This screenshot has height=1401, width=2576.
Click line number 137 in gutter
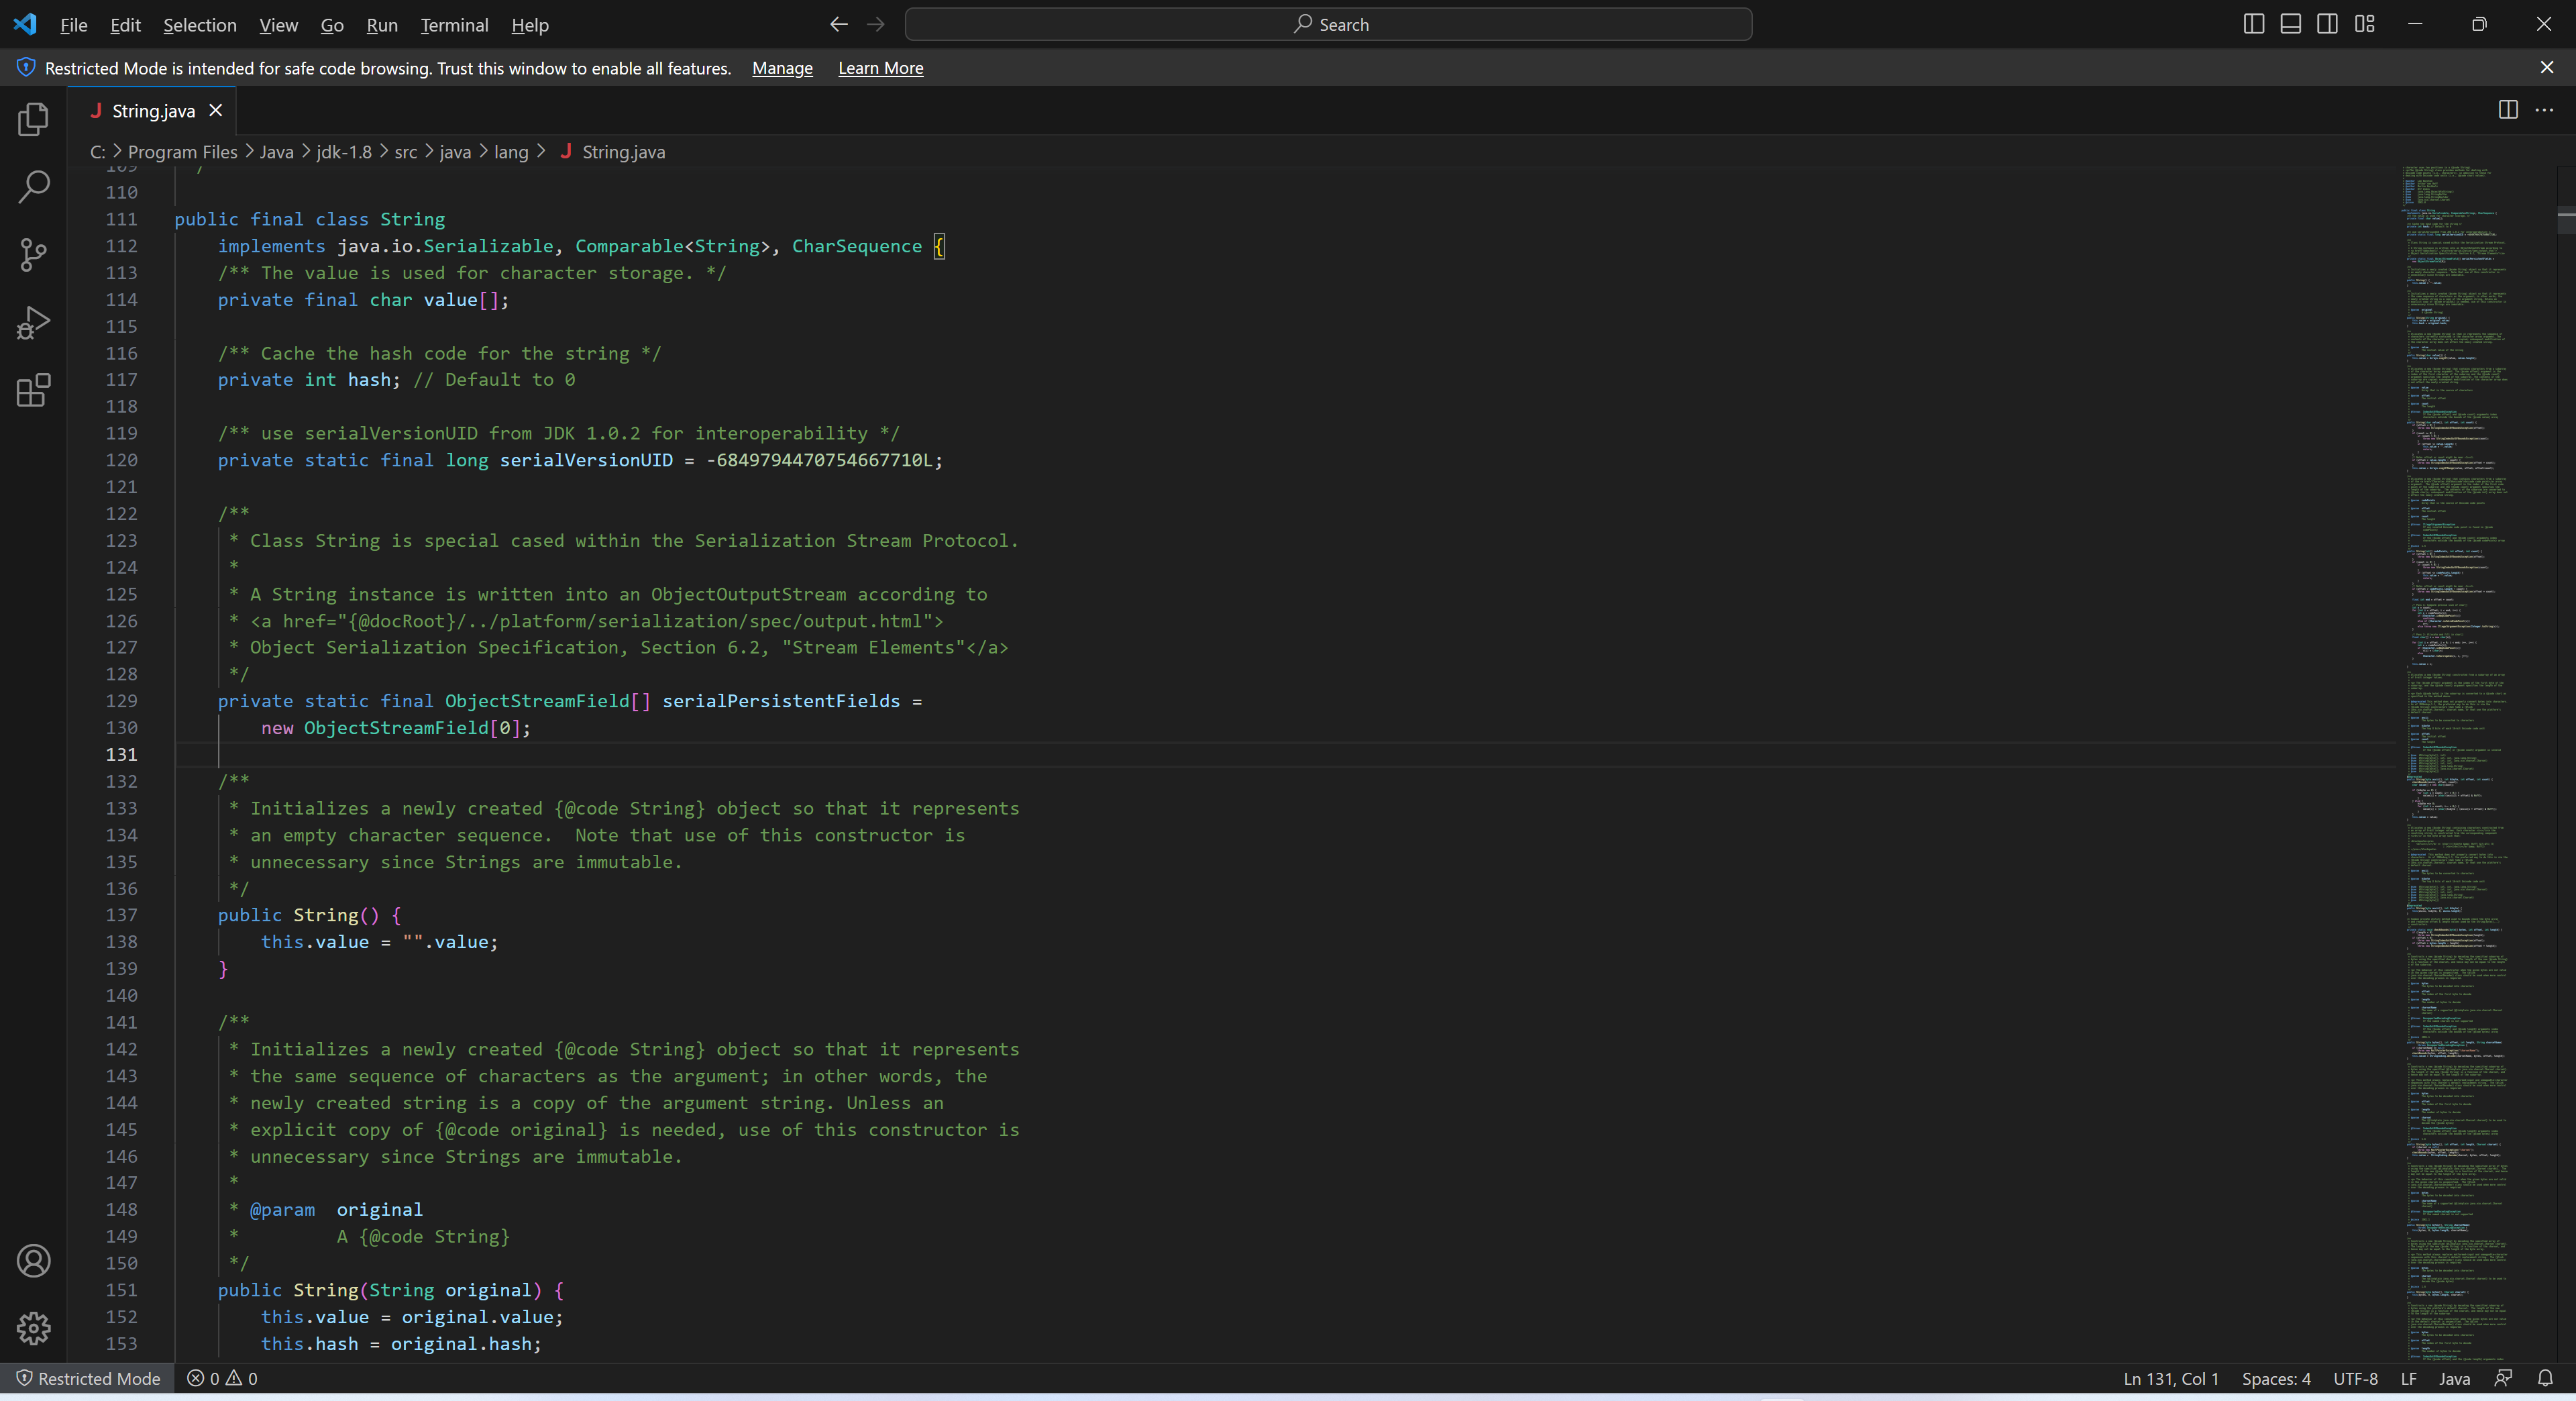[x=121, y=915]
